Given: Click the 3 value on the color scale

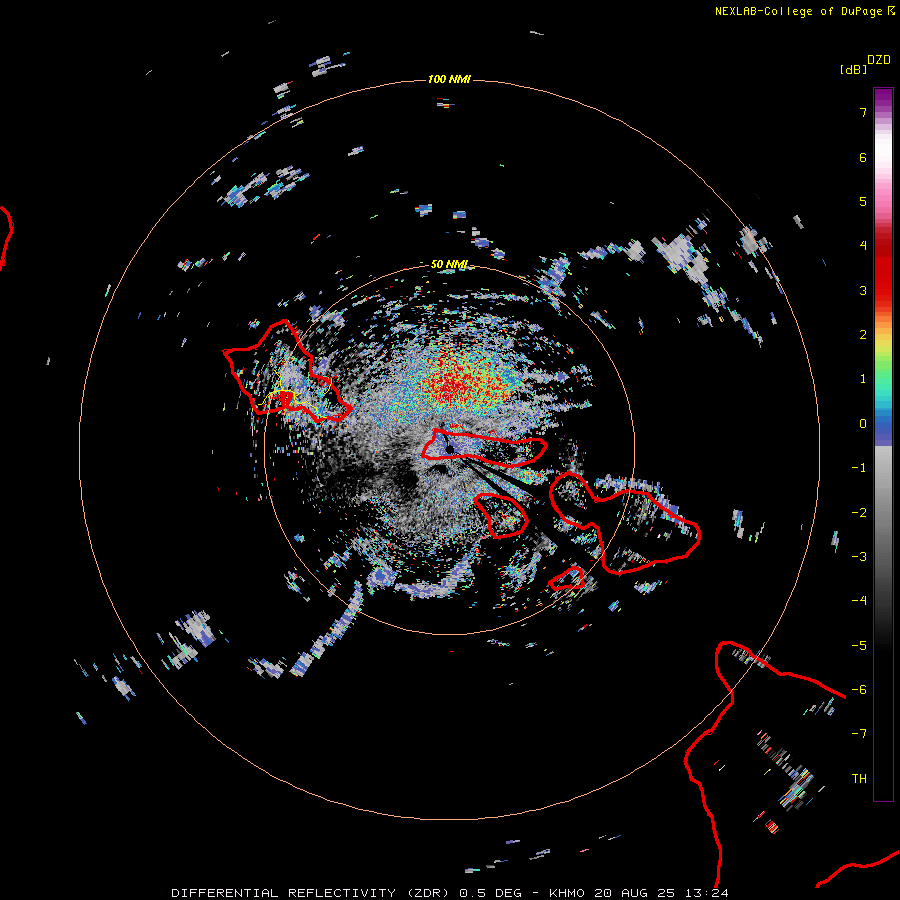Looking at the screenshot, I should [x=863, y=290].
